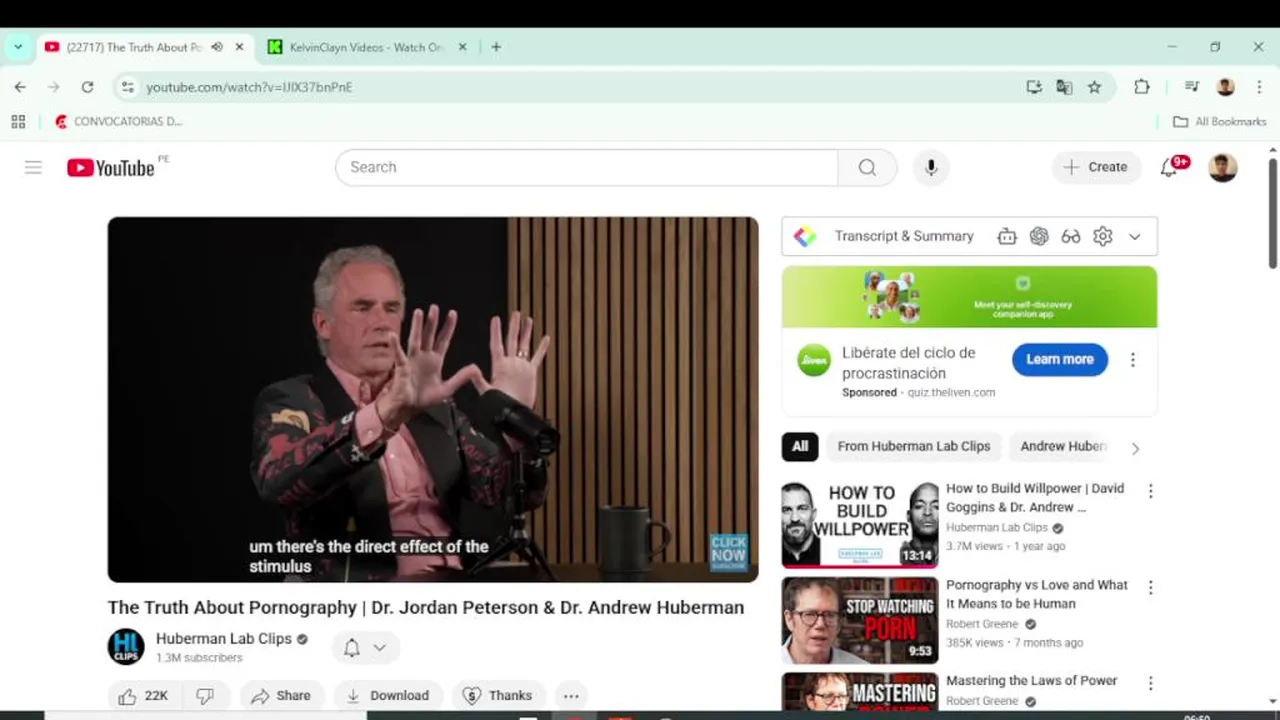
Task: Go to the YouTube home logo
Action: (111, 167)
